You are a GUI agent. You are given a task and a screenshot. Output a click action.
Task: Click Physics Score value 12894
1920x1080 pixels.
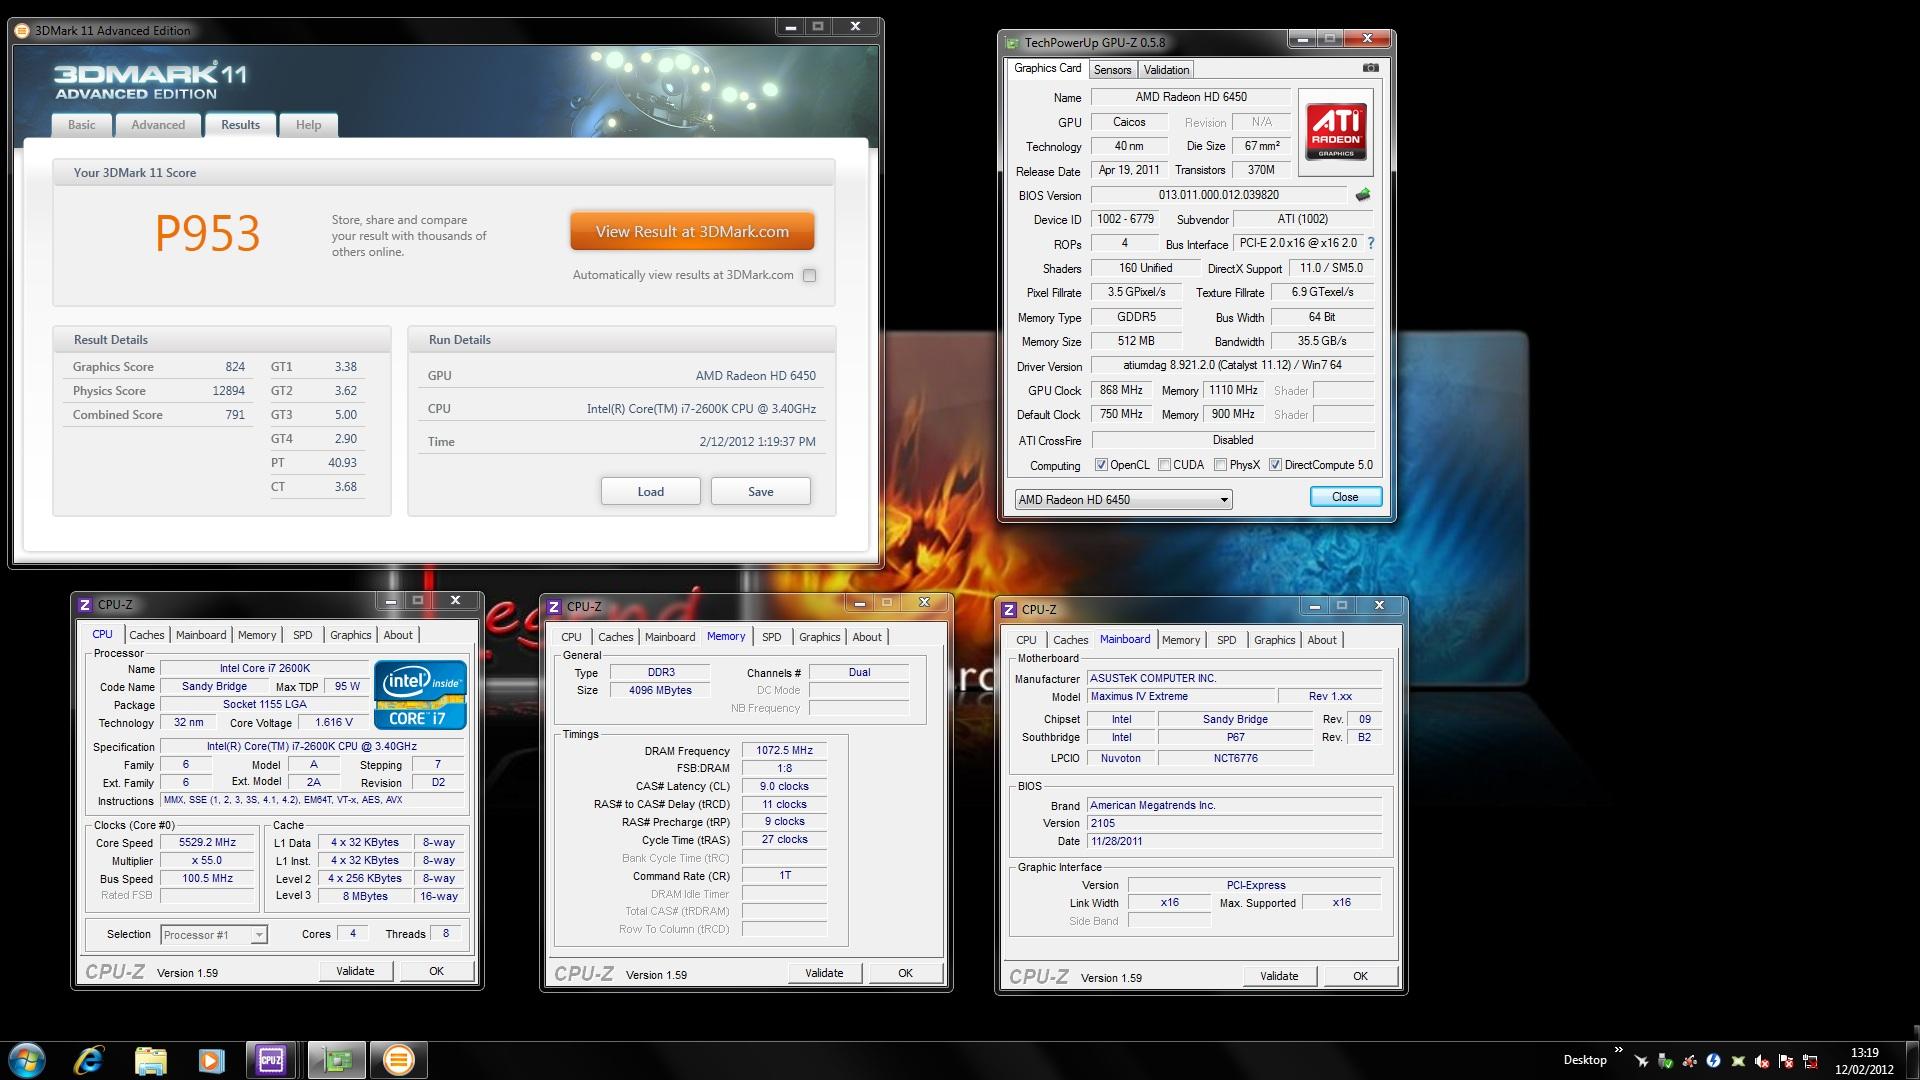228,391
